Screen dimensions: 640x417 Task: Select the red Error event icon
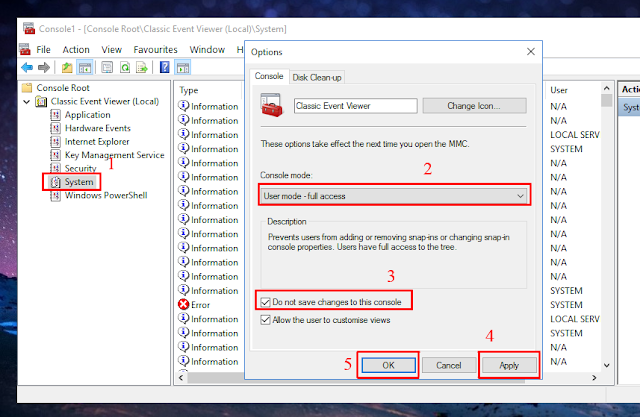(184, 305)
